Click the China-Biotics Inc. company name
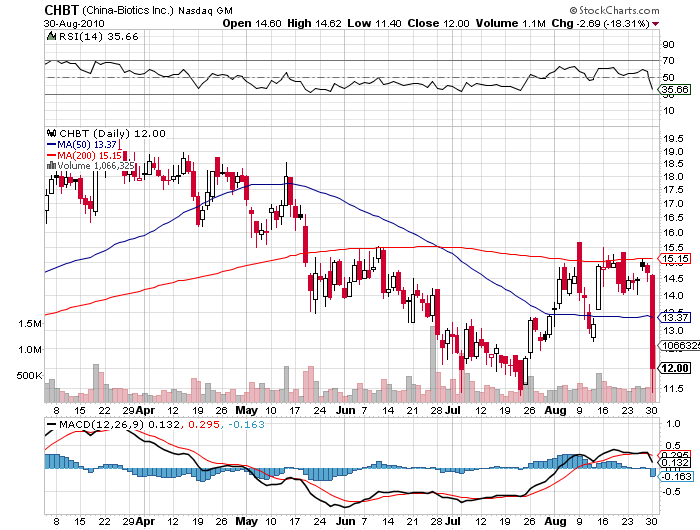The height and width of the screenshot is (530, 700). (128, 10)
